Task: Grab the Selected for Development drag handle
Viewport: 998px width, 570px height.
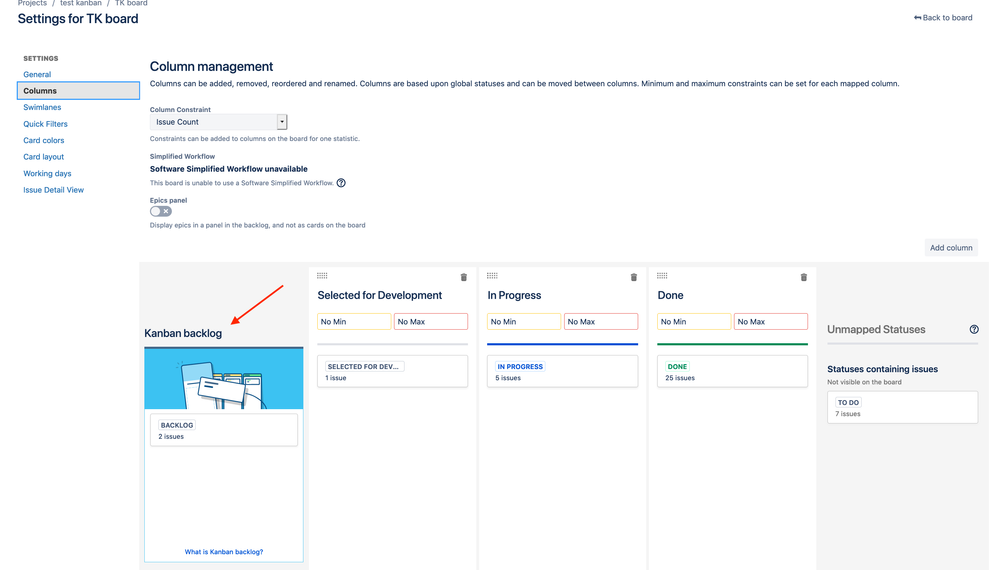Action: point(322,276)
